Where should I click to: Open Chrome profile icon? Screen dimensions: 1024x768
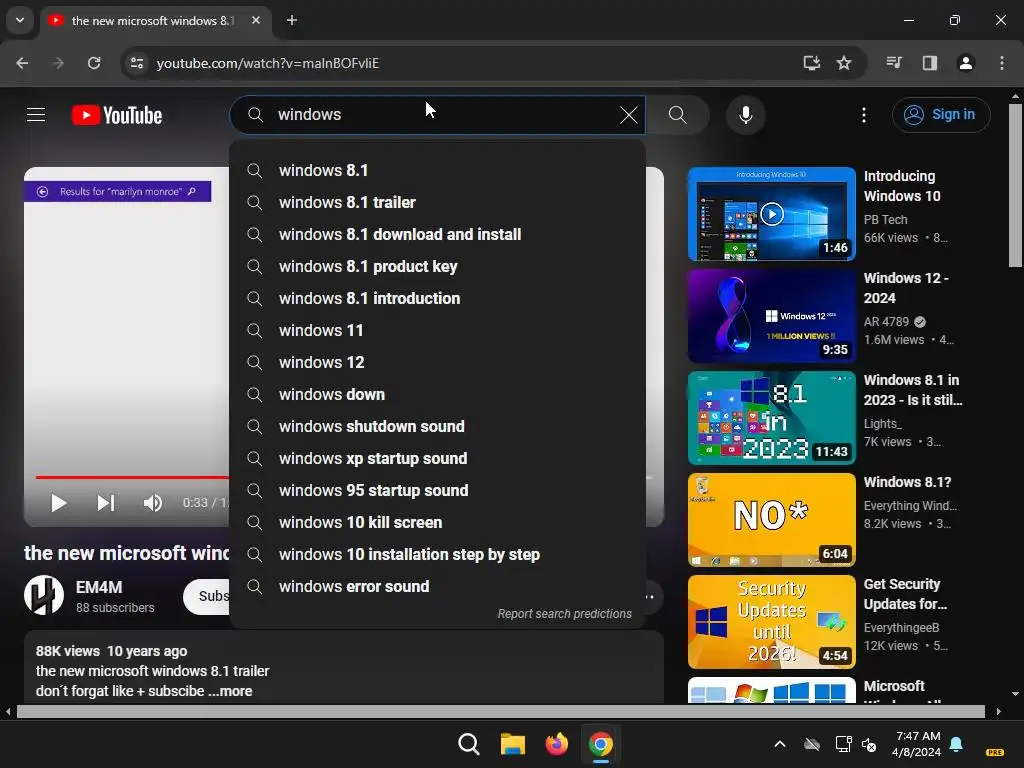(x=965, y=63)
